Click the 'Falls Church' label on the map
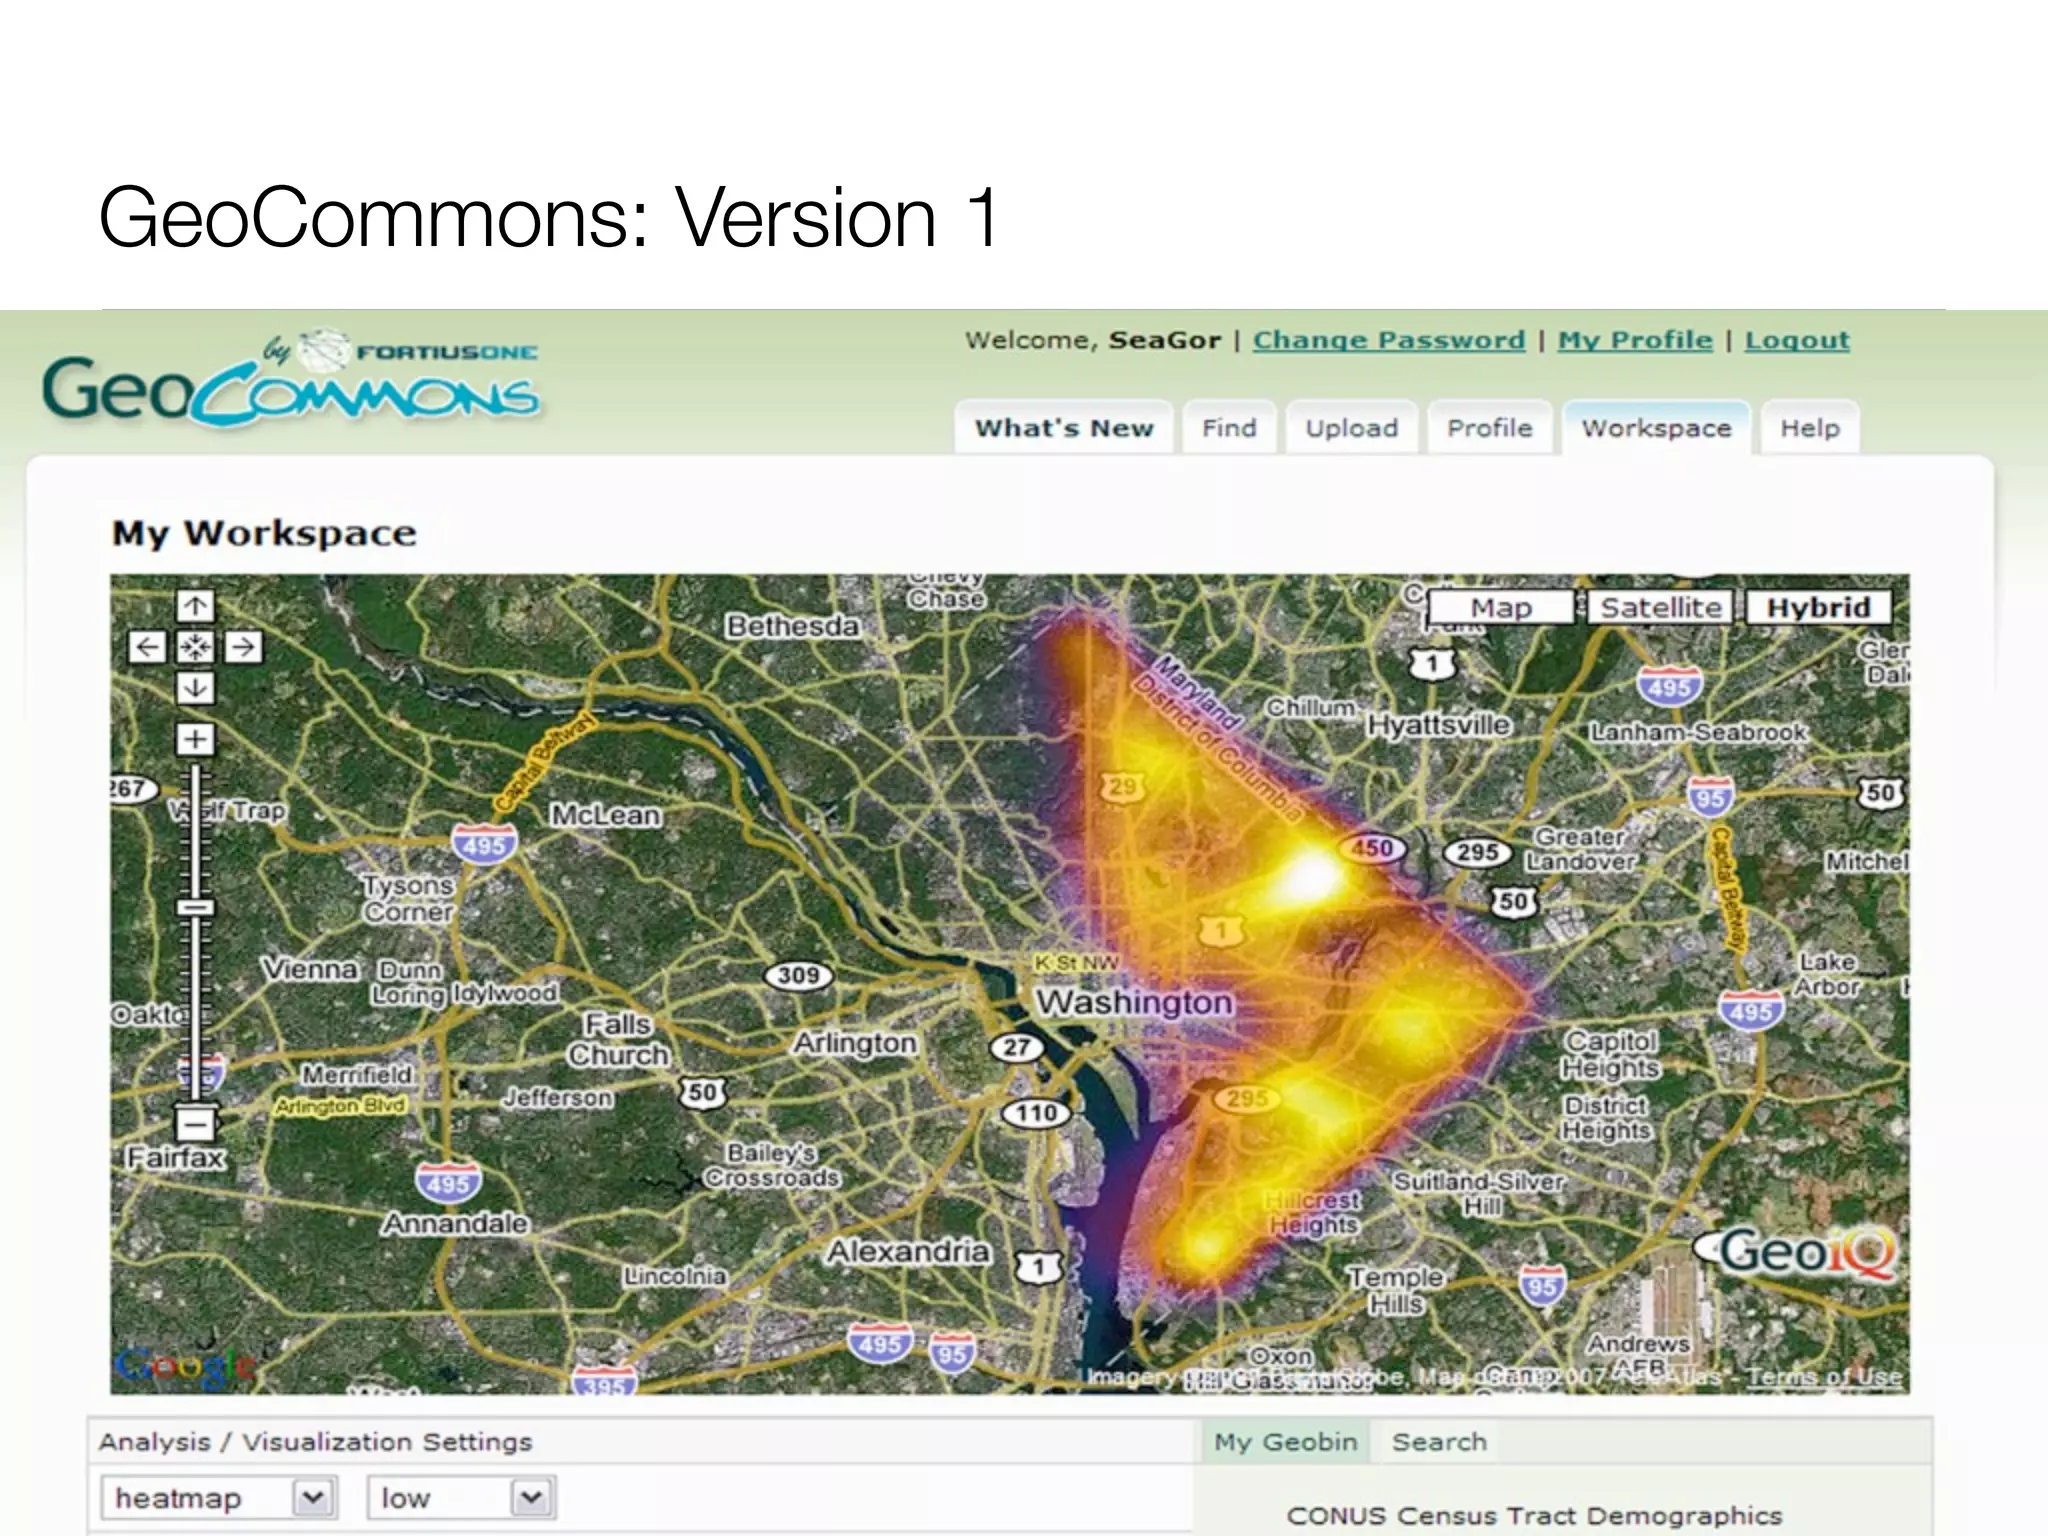2048x1536 pixels. (x=618, y=1039)
